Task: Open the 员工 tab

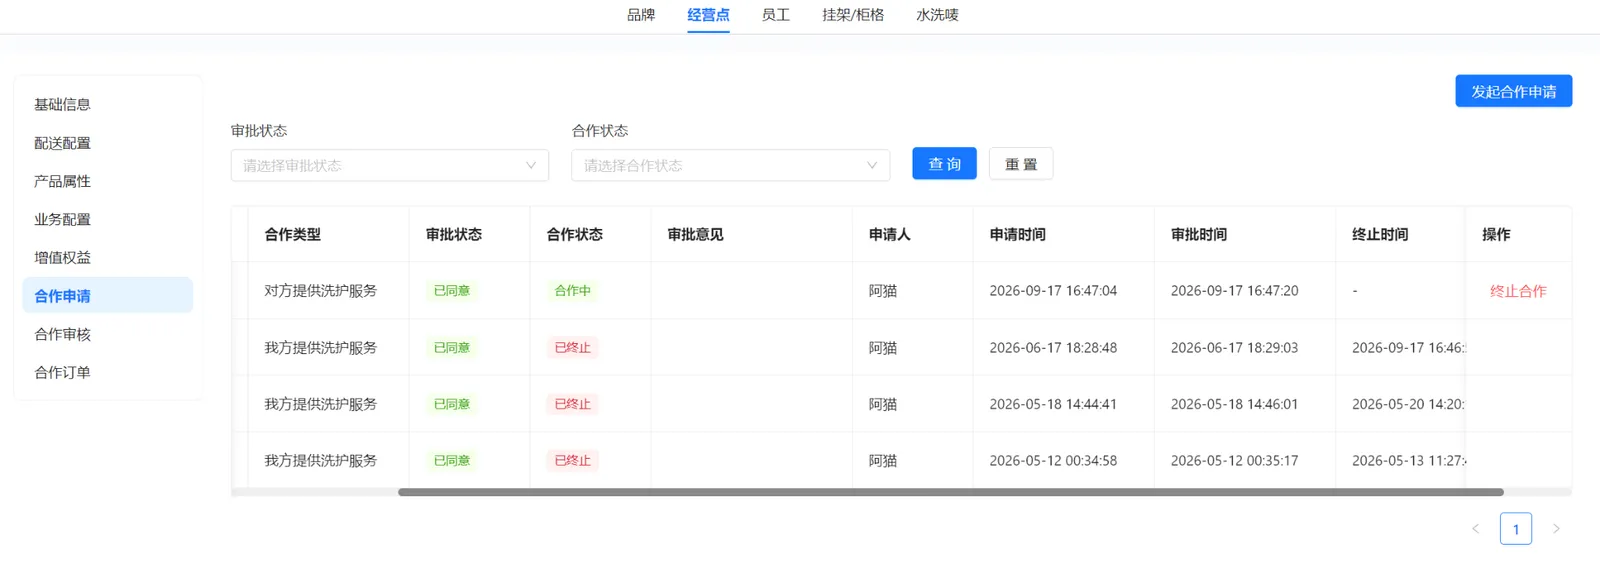Action: (x=775, y=15)
